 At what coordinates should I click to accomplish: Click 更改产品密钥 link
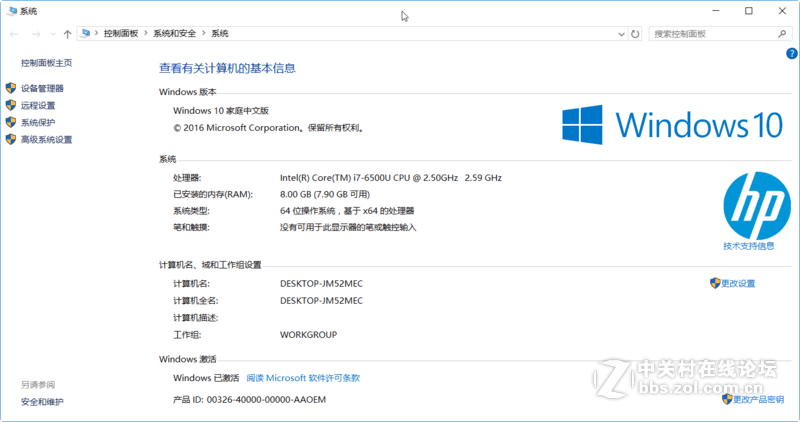(x=759, y=400)
